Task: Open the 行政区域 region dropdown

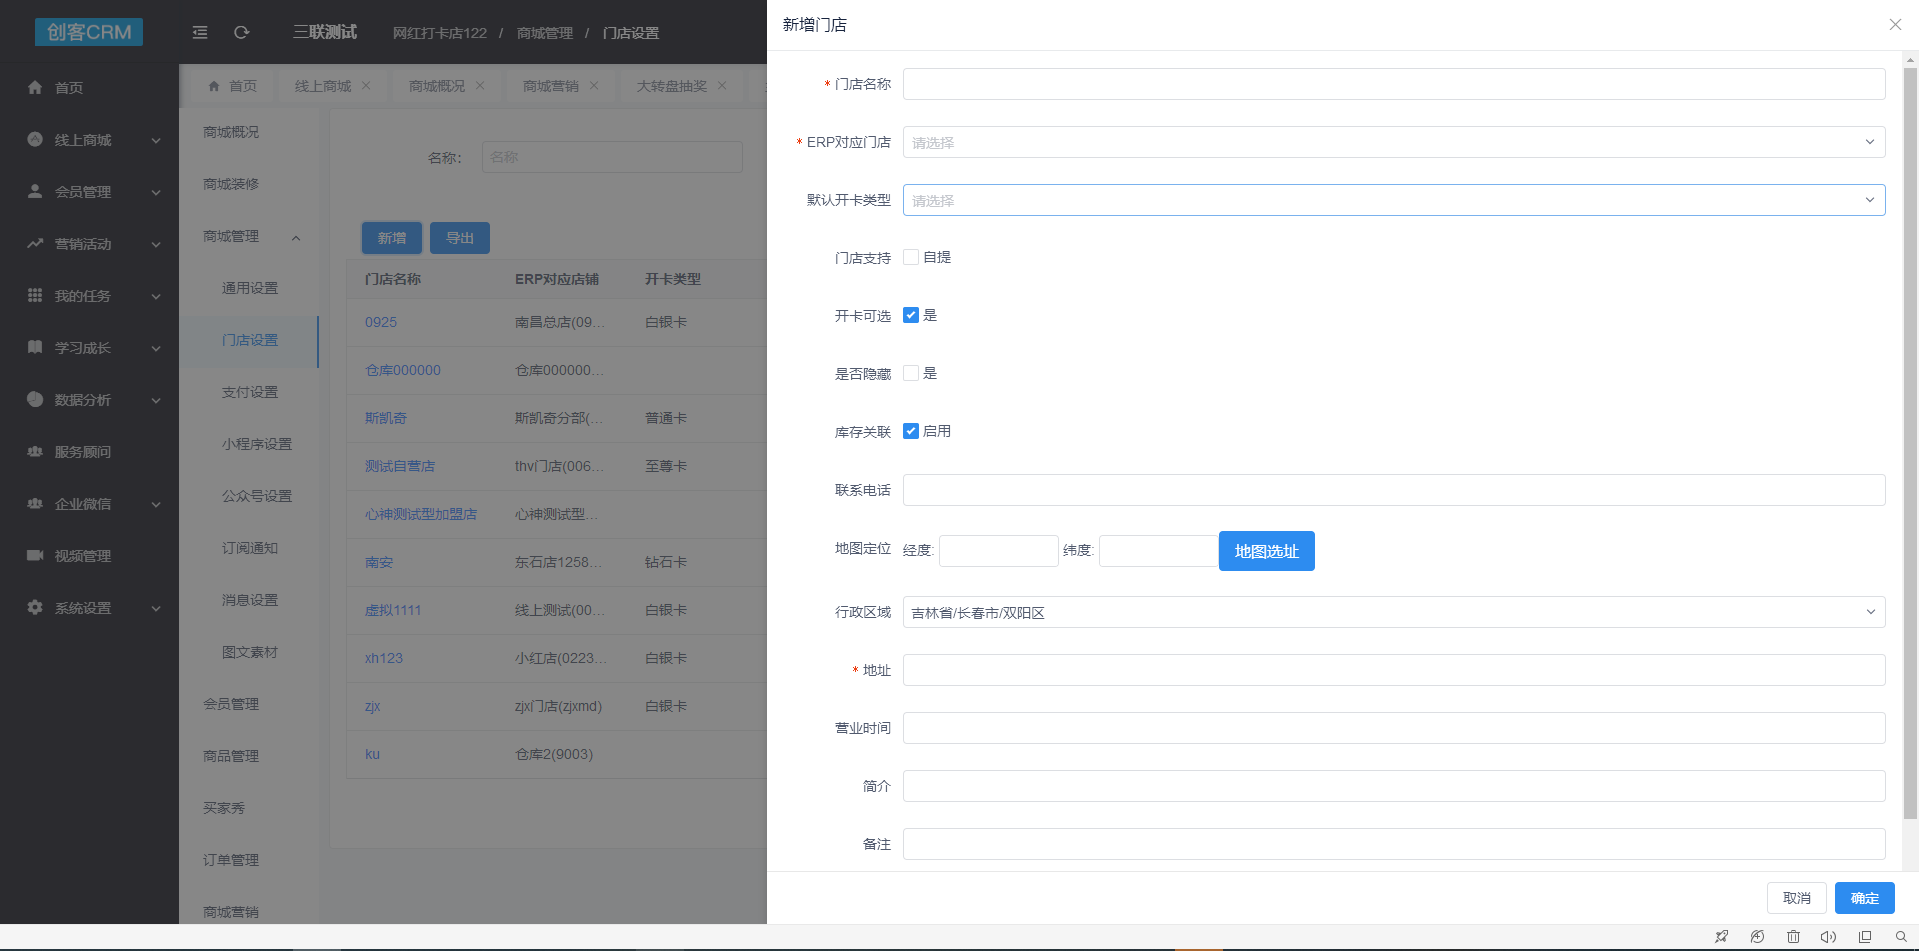Action: pyautogui.click(x=1394, y=612)
